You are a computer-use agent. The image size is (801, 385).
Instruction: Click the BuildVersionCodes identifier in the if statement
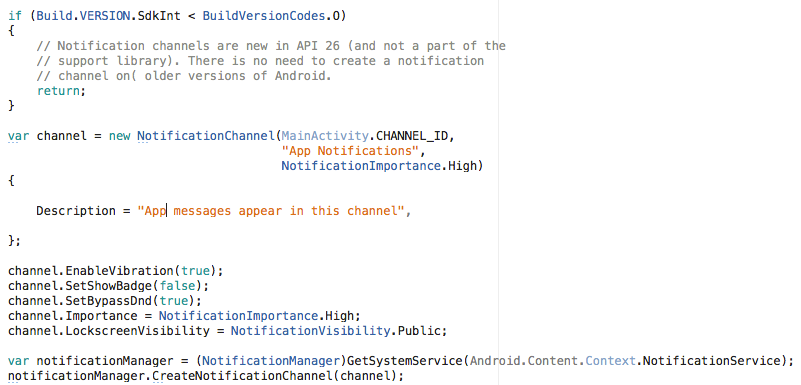[264, 16]
